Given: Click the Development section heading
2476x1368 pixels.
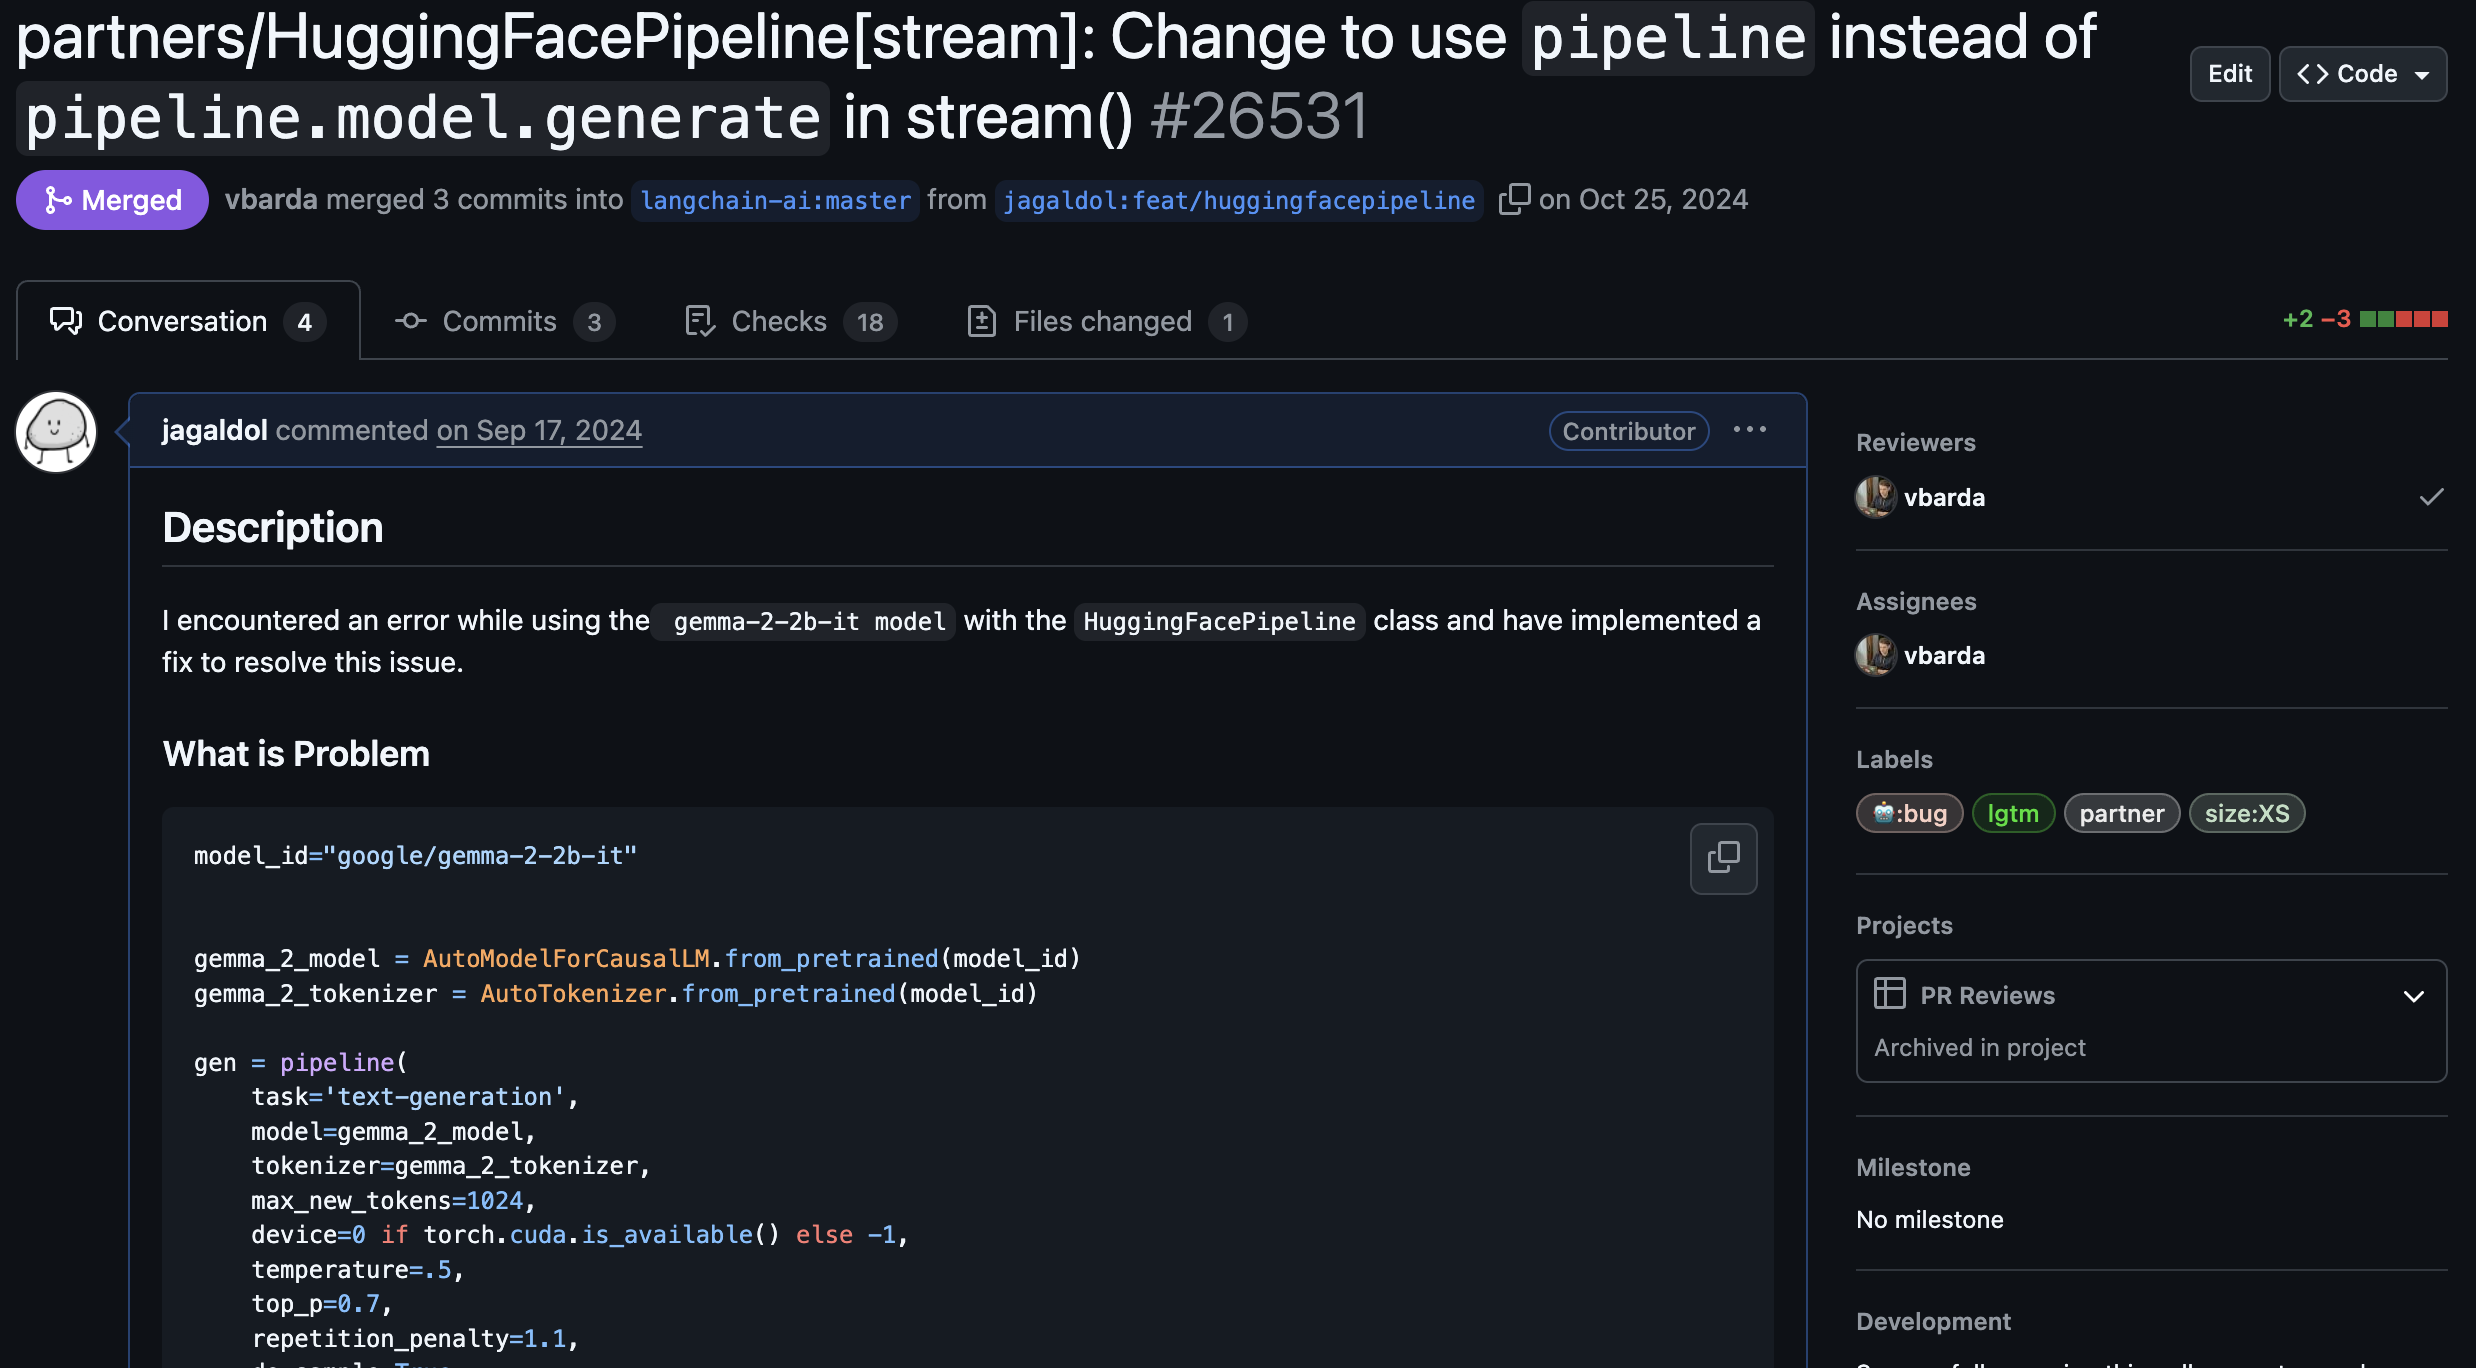Looking at the screenshot, I should click(x=1933, y=1321).
